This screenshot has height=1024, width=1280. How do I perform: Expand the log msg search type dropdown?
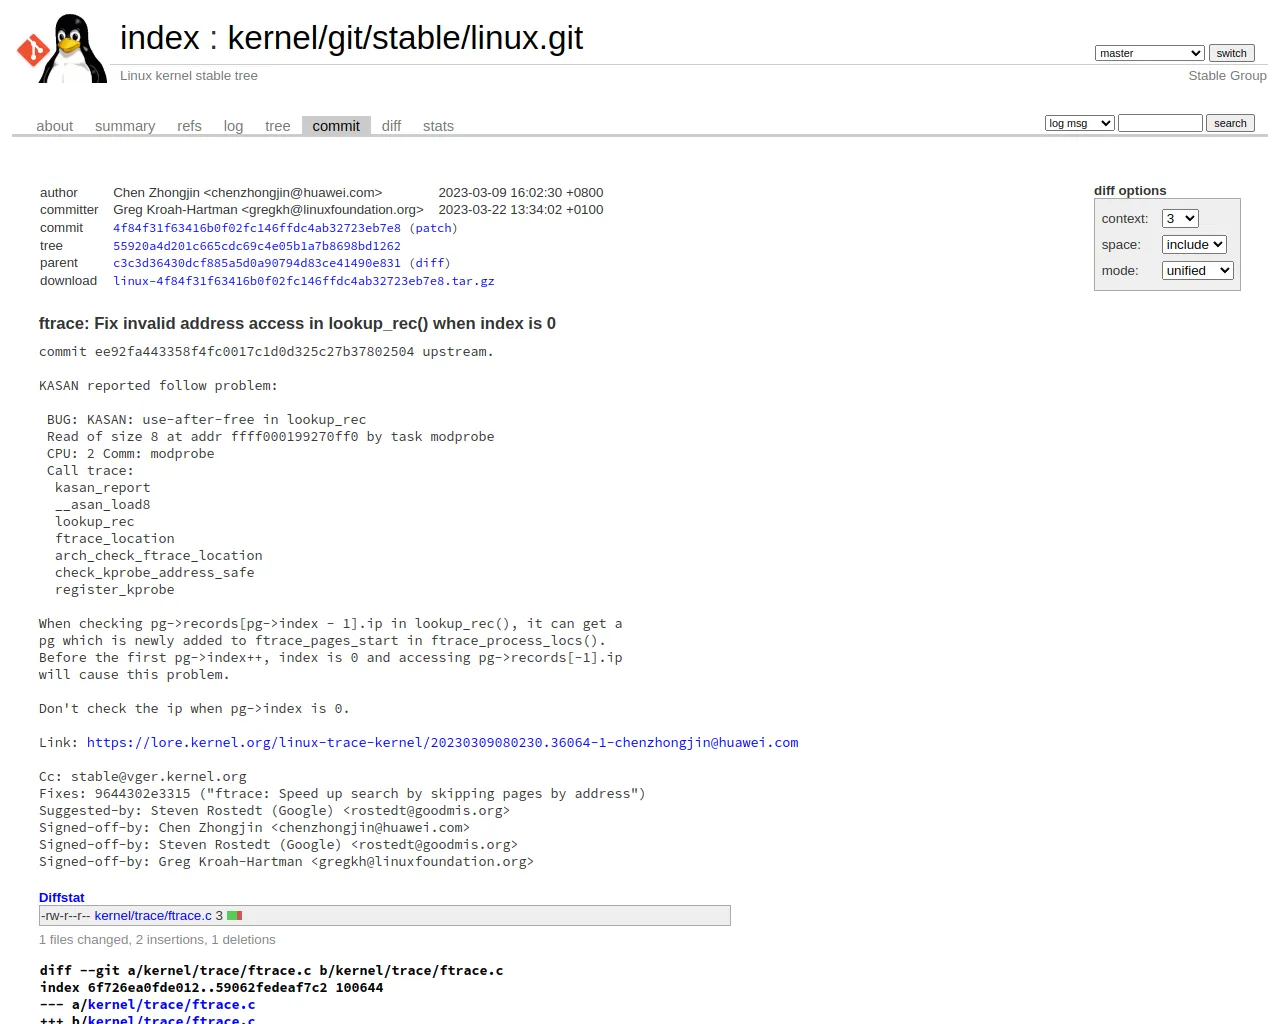pyautogui.click(x=1079, y=123)
